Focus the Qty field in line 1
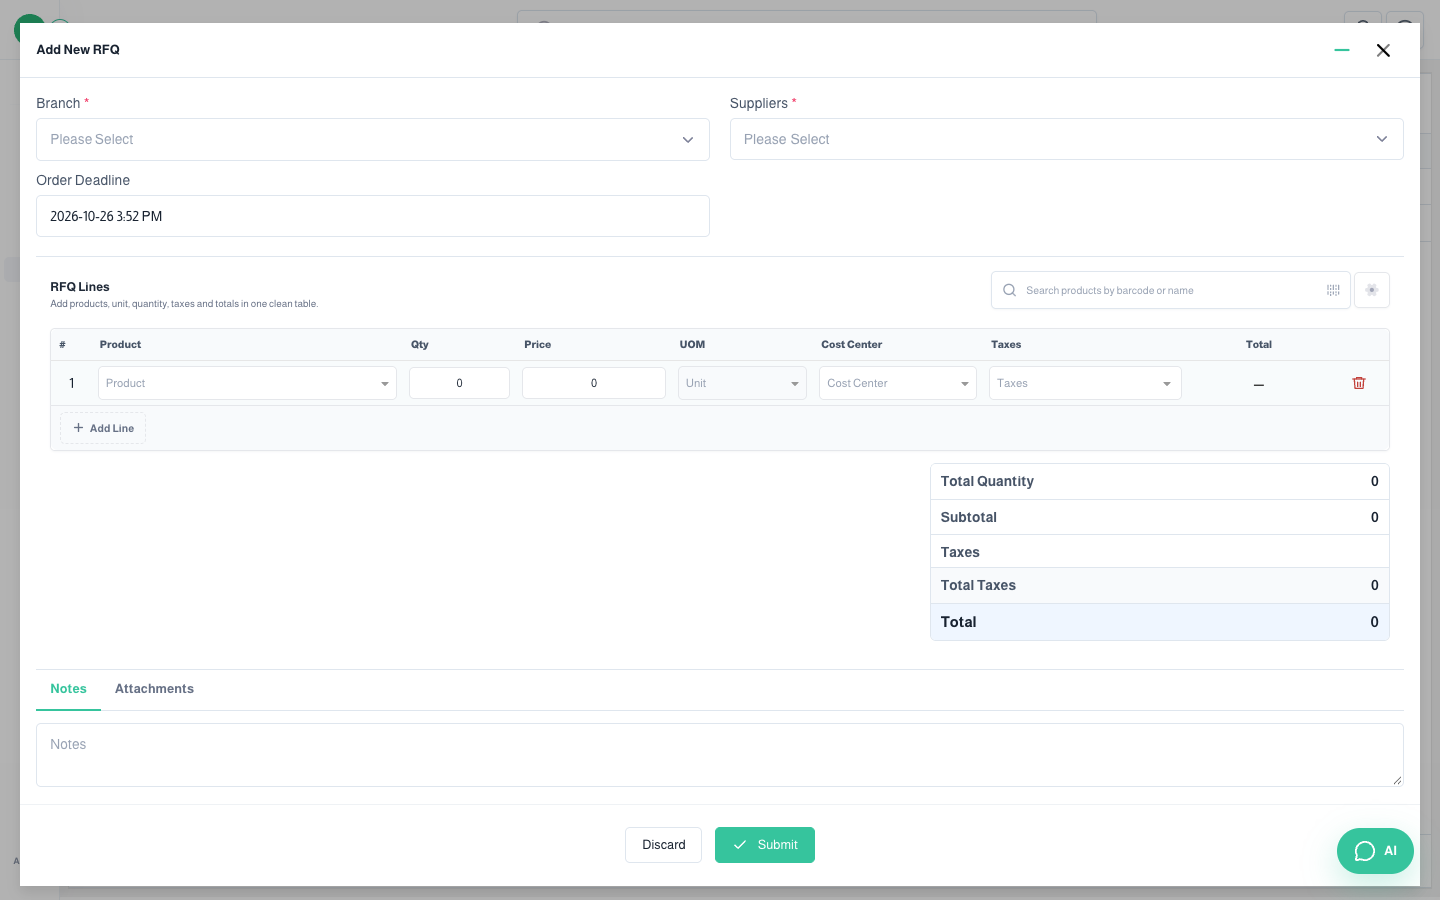1440x900 pixels. (459, 383)
